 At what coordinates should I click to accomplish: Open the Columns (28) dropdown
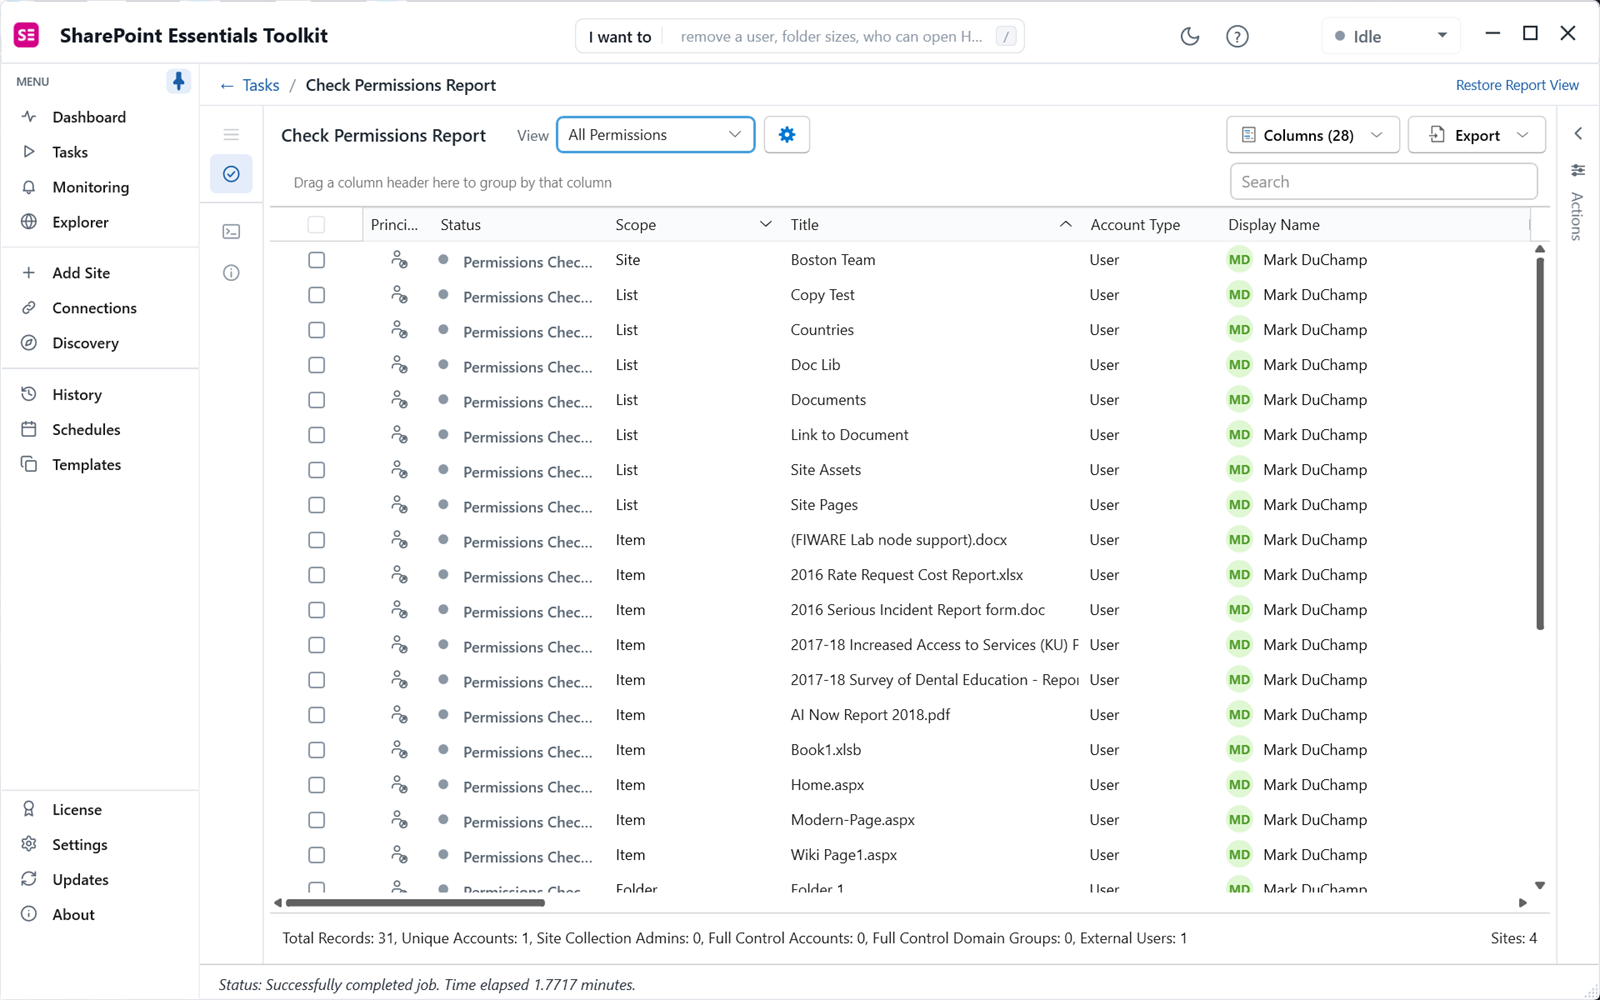(1312, 135)
